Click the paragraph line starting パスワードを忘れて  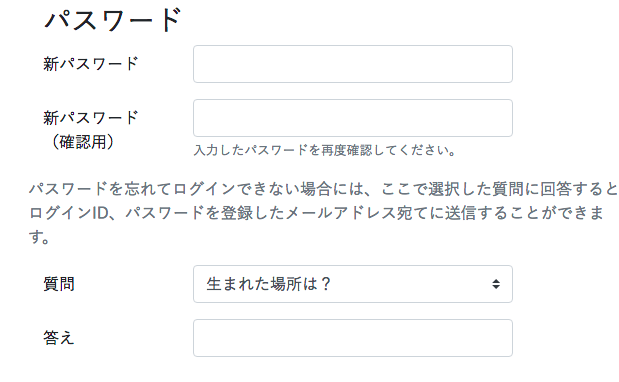(323, 189)
